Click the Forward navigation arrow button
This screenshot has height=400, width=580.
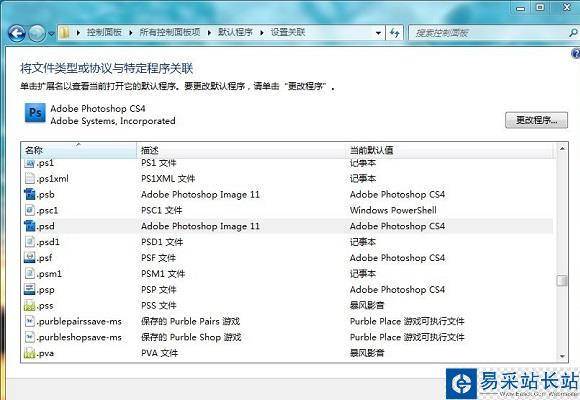click(37, 34)
